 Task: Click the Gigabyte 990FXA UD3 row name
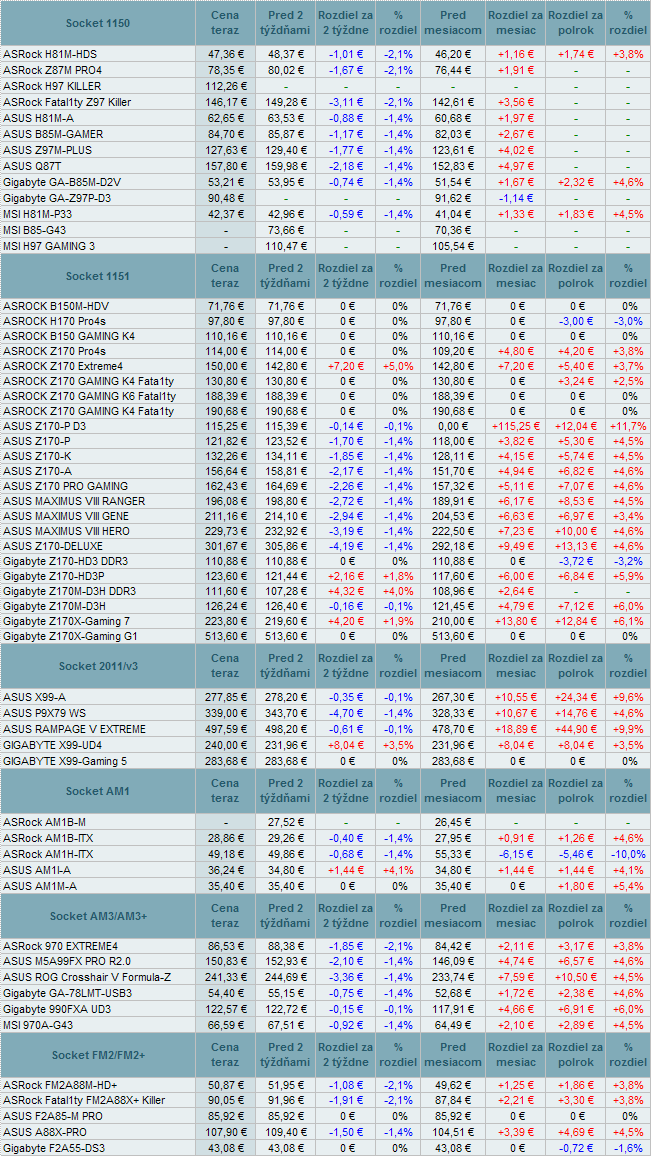[58, 1009]
